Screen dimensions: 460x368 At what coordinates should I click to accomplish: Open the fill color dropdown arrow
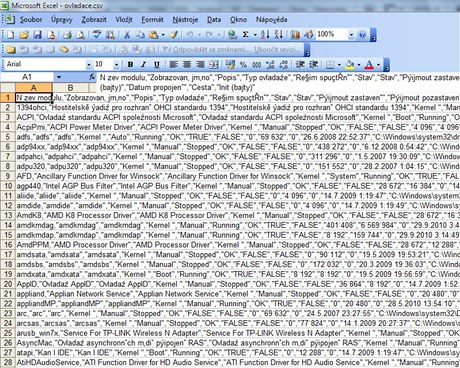[359, 64]
